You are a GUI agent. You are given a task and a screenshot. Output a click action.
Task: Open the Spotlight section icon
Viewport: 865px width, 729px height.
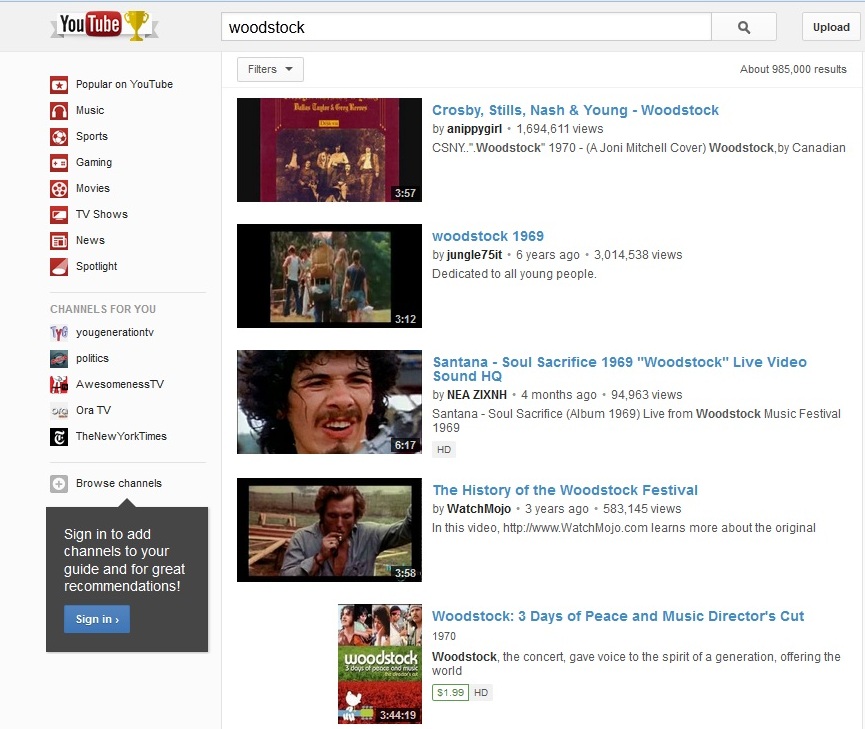tap(58, 266)
